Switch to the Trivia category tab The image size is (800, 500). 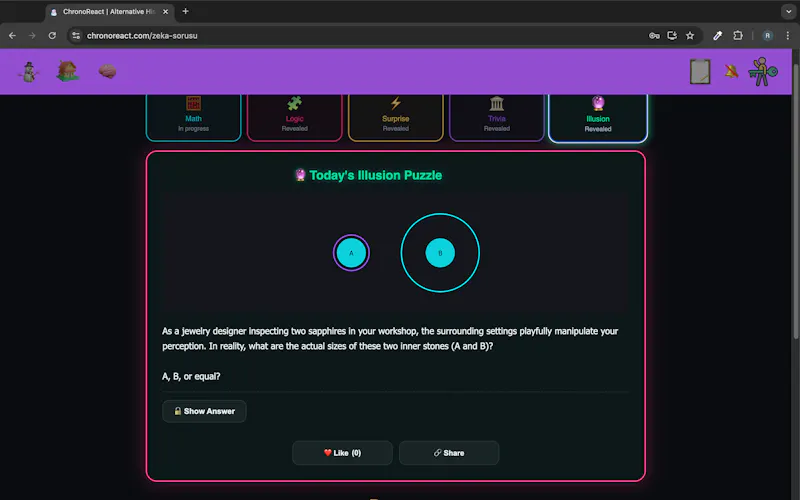pos(496,117)
